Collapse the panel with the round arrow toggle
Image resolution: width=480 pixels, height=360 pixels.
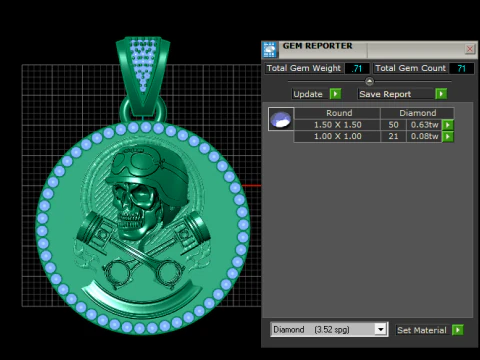pyautogui.click(x=369, y=81)
